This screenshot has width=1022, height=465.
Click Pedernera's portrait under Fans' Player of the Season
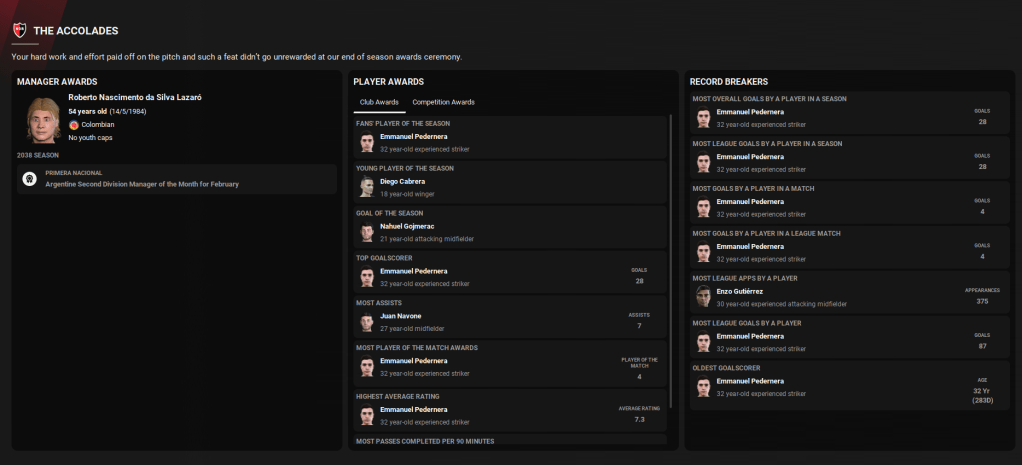pyautogui.click(x=367, y=142)
